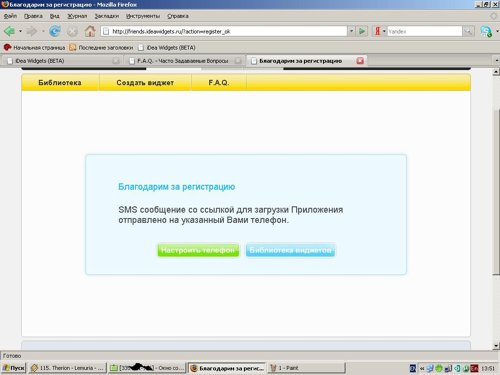
Task: Open the Вид menu
Action: pos(55,16)
